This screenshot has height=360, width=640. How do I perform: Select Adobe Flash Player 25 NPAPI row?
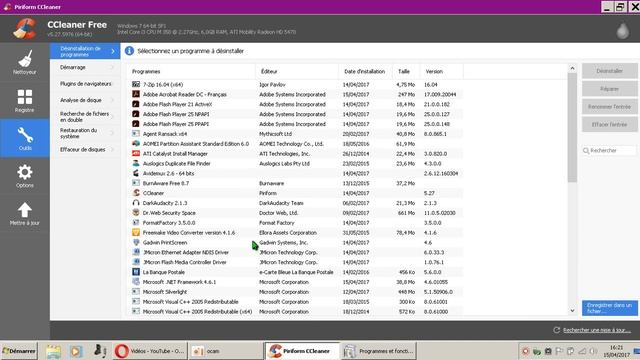tap(295, 114)
